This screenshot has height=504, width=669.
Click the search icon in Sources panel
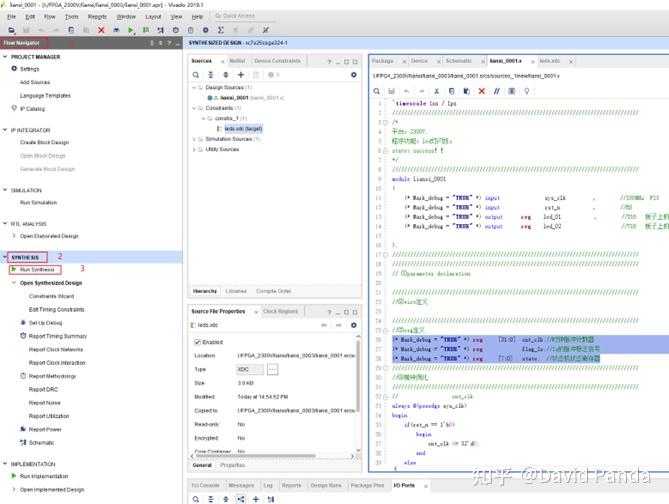[197, 74]
